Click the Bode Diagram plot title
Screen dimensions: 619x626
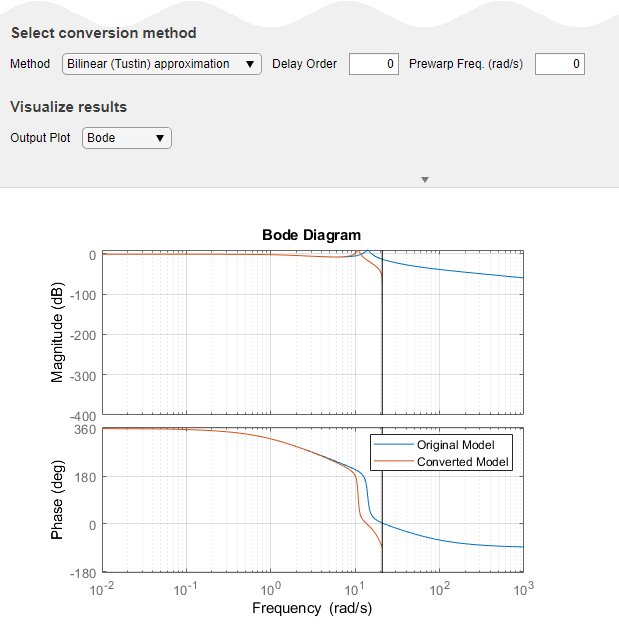(x=311, y=235)
